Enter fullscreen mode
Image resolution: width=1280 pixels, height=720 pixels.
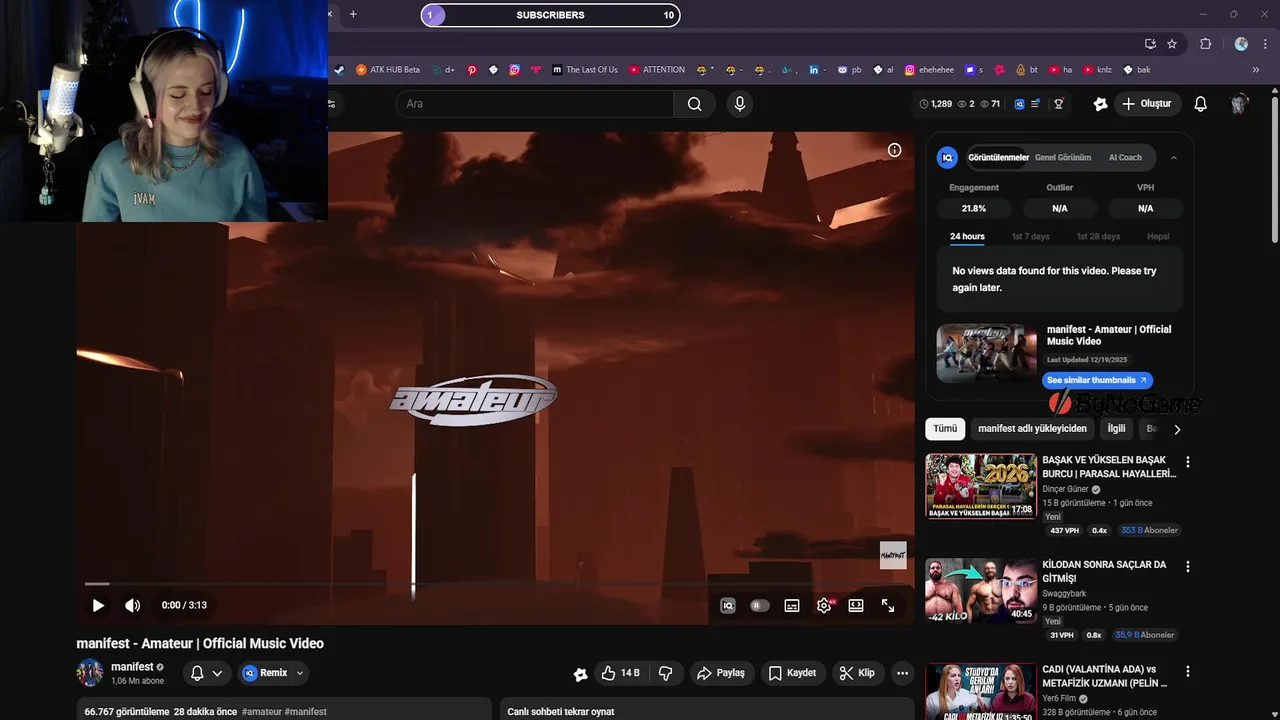(888, 605)
